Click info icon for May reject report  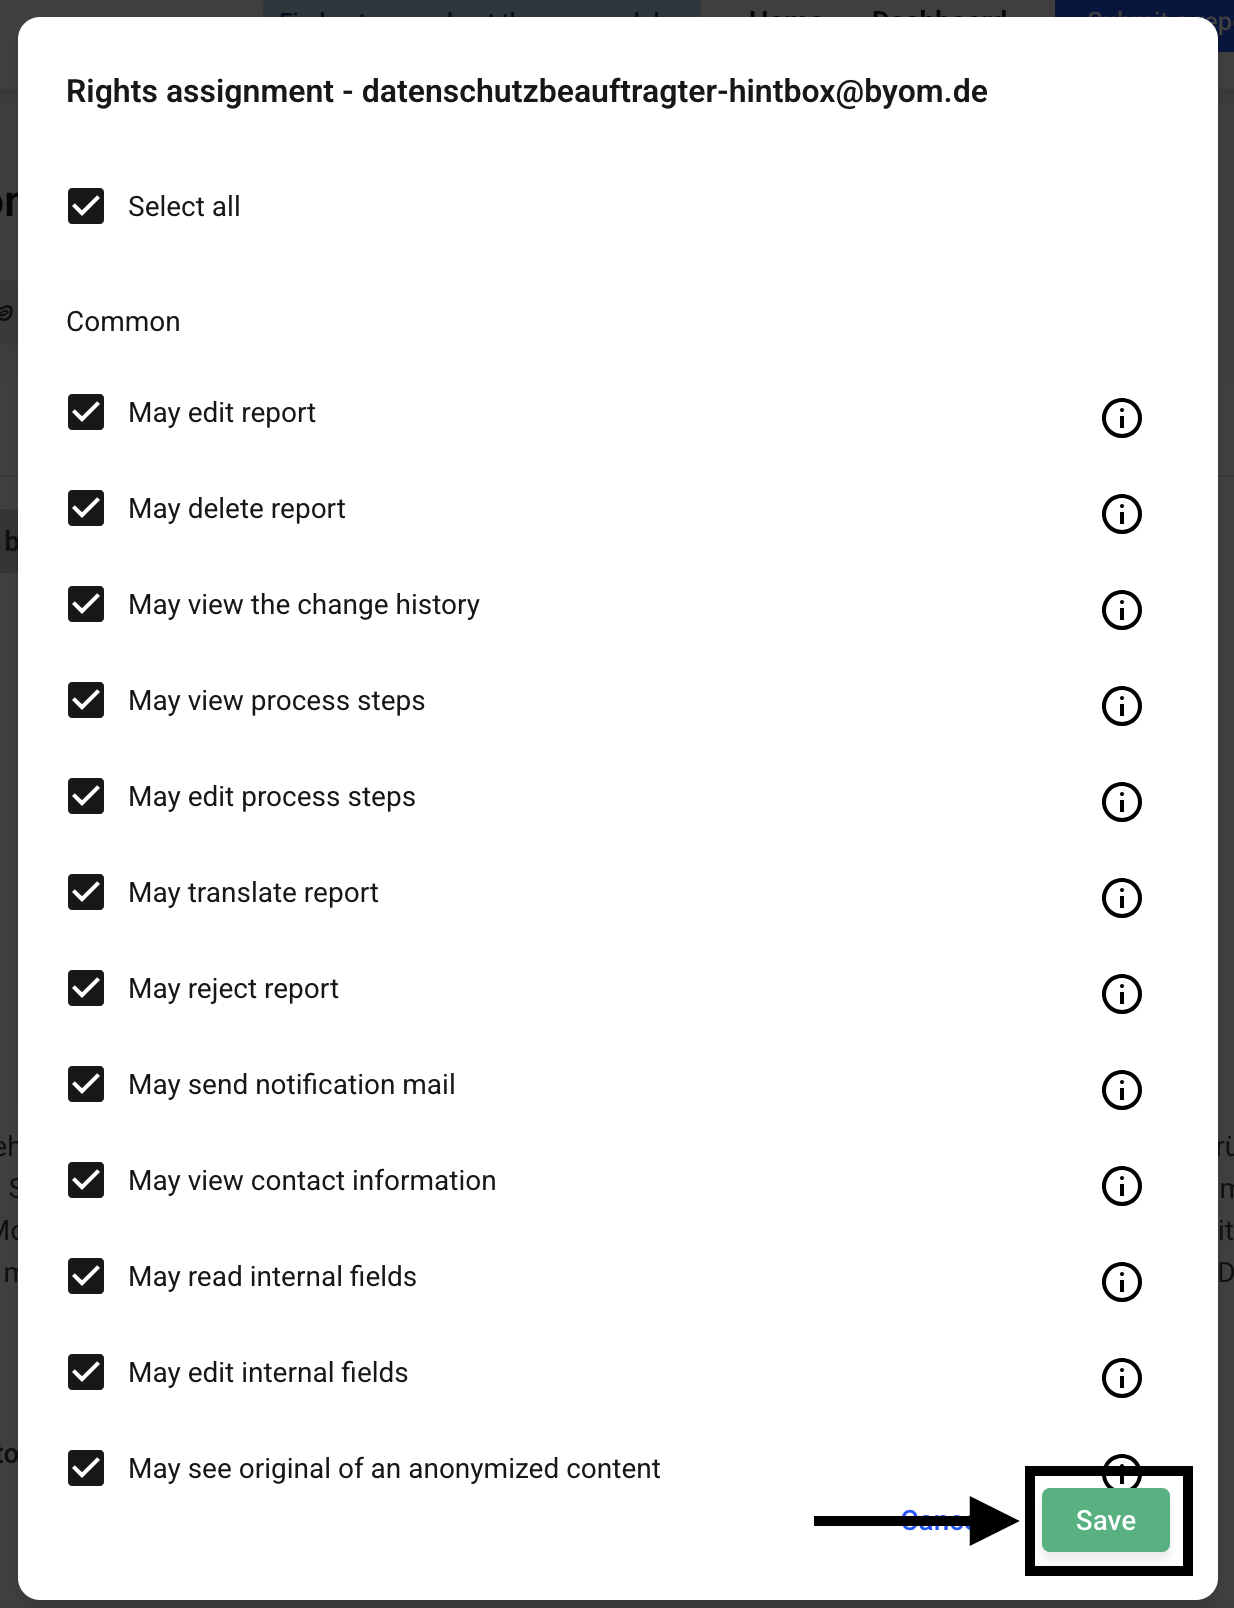point(1121,994)
